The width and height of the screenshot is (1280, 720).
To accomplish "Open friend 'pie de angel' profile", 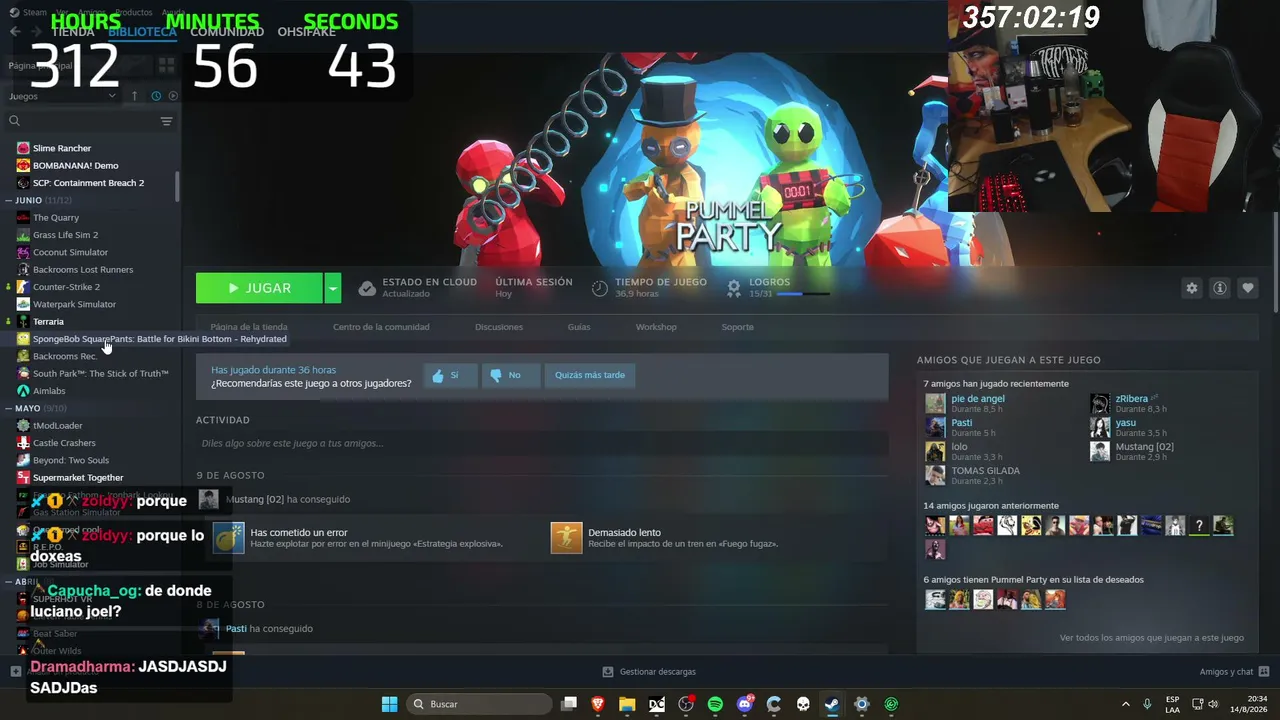I will pyautogui.click(x=977, y=399).
